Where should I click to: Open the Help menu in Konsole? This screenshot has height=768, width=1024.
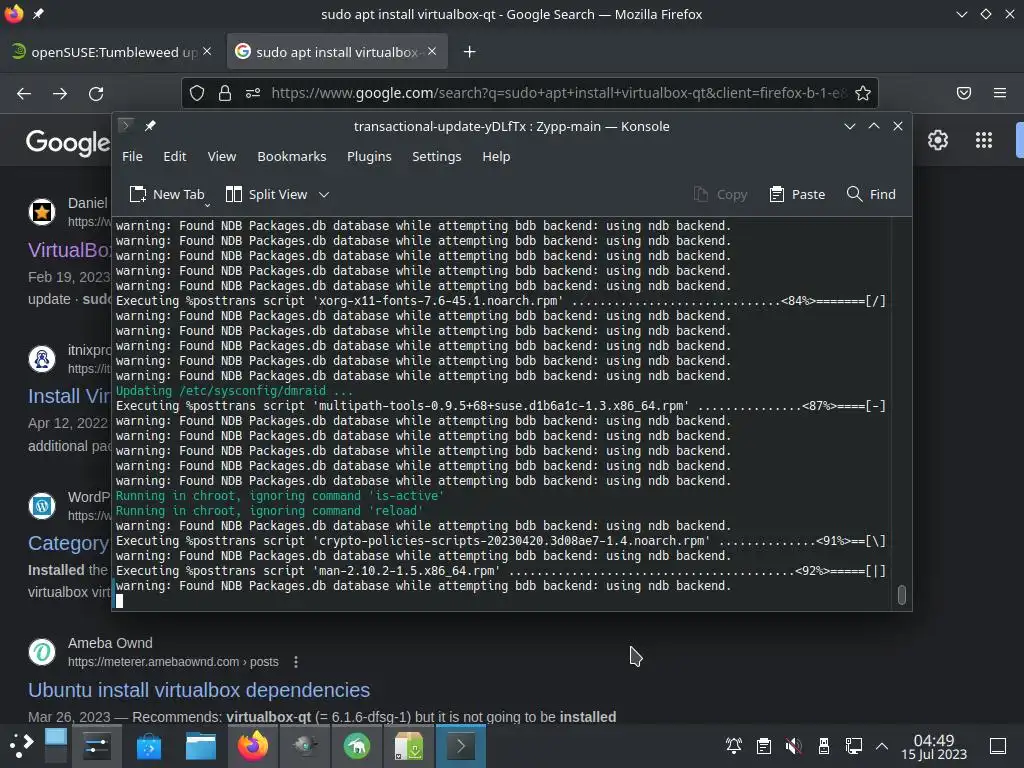(496, 156)
